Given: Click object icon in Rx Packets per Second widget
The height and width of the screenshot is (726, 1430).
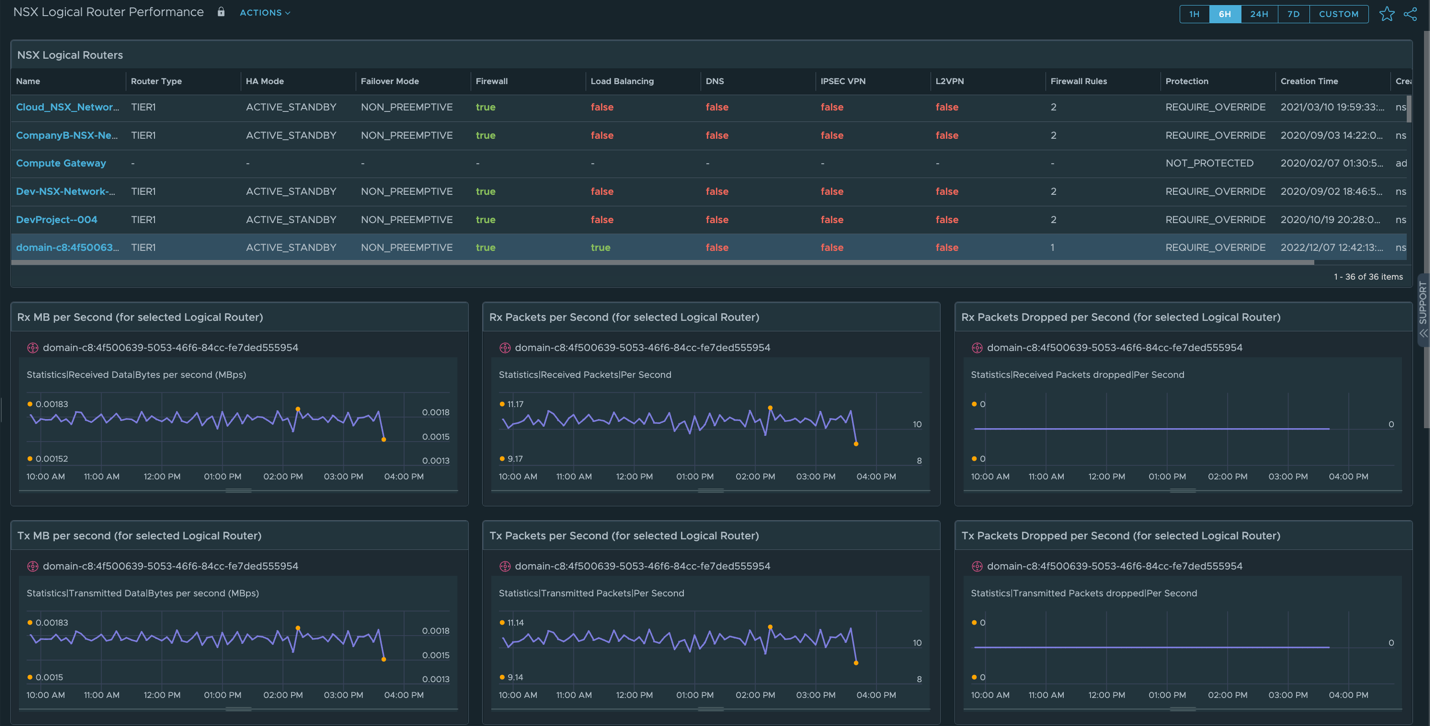Looking at the screenshot, I should (x=505, y=348).
